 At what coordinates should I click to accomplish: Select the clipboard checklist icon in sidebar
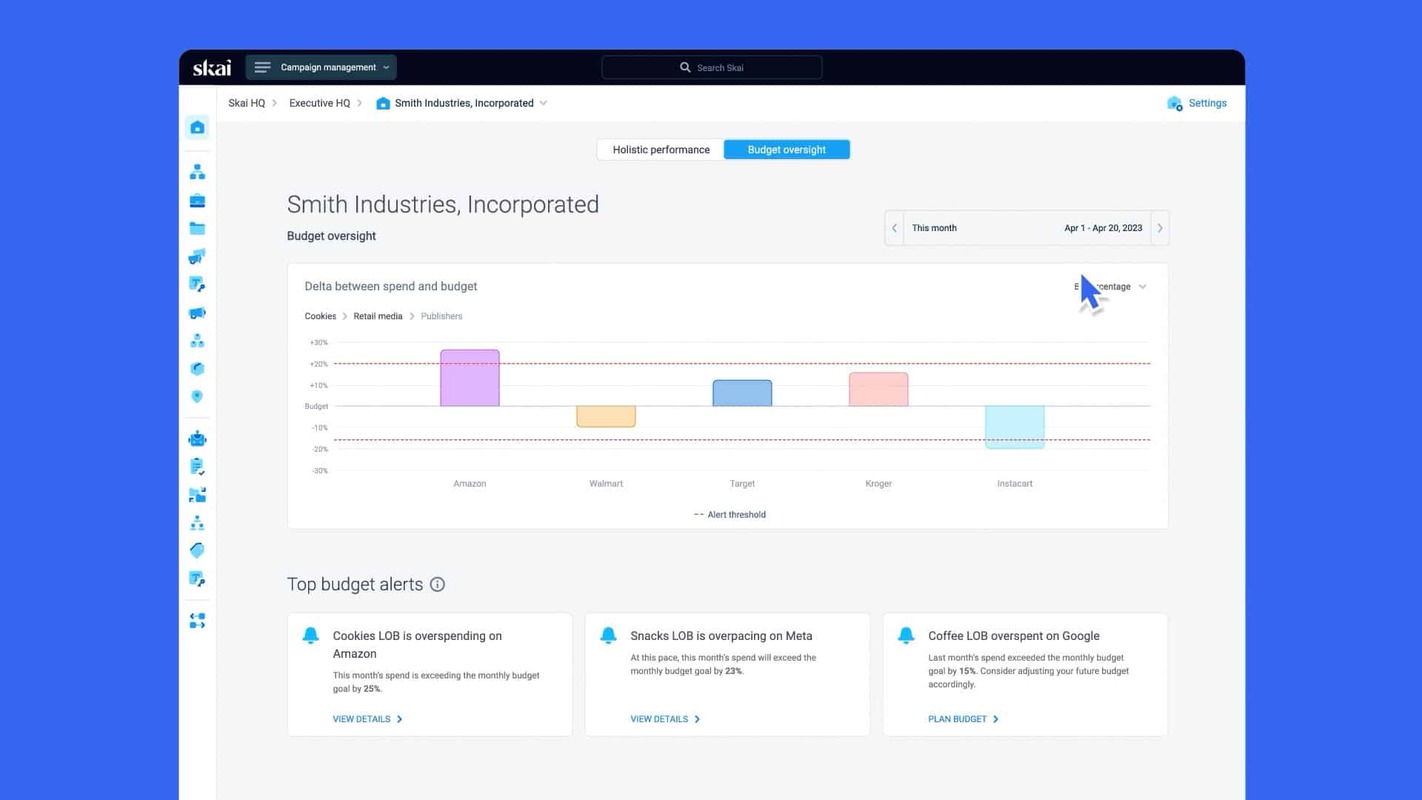197,465
